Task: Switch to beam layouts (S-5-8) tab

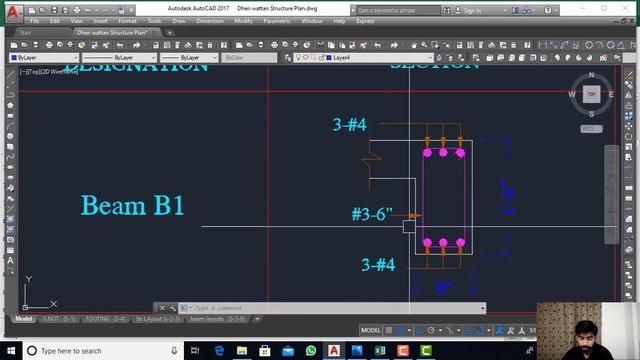Action: 218,319
